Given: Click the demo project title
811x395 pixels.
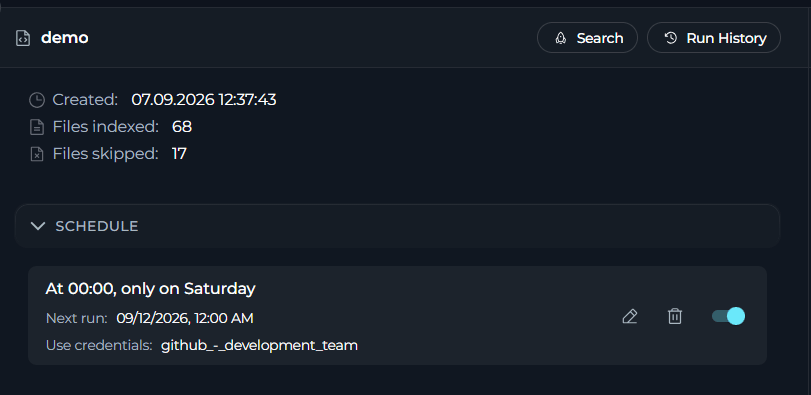Looking at the screenshot, I should (65, 38).
